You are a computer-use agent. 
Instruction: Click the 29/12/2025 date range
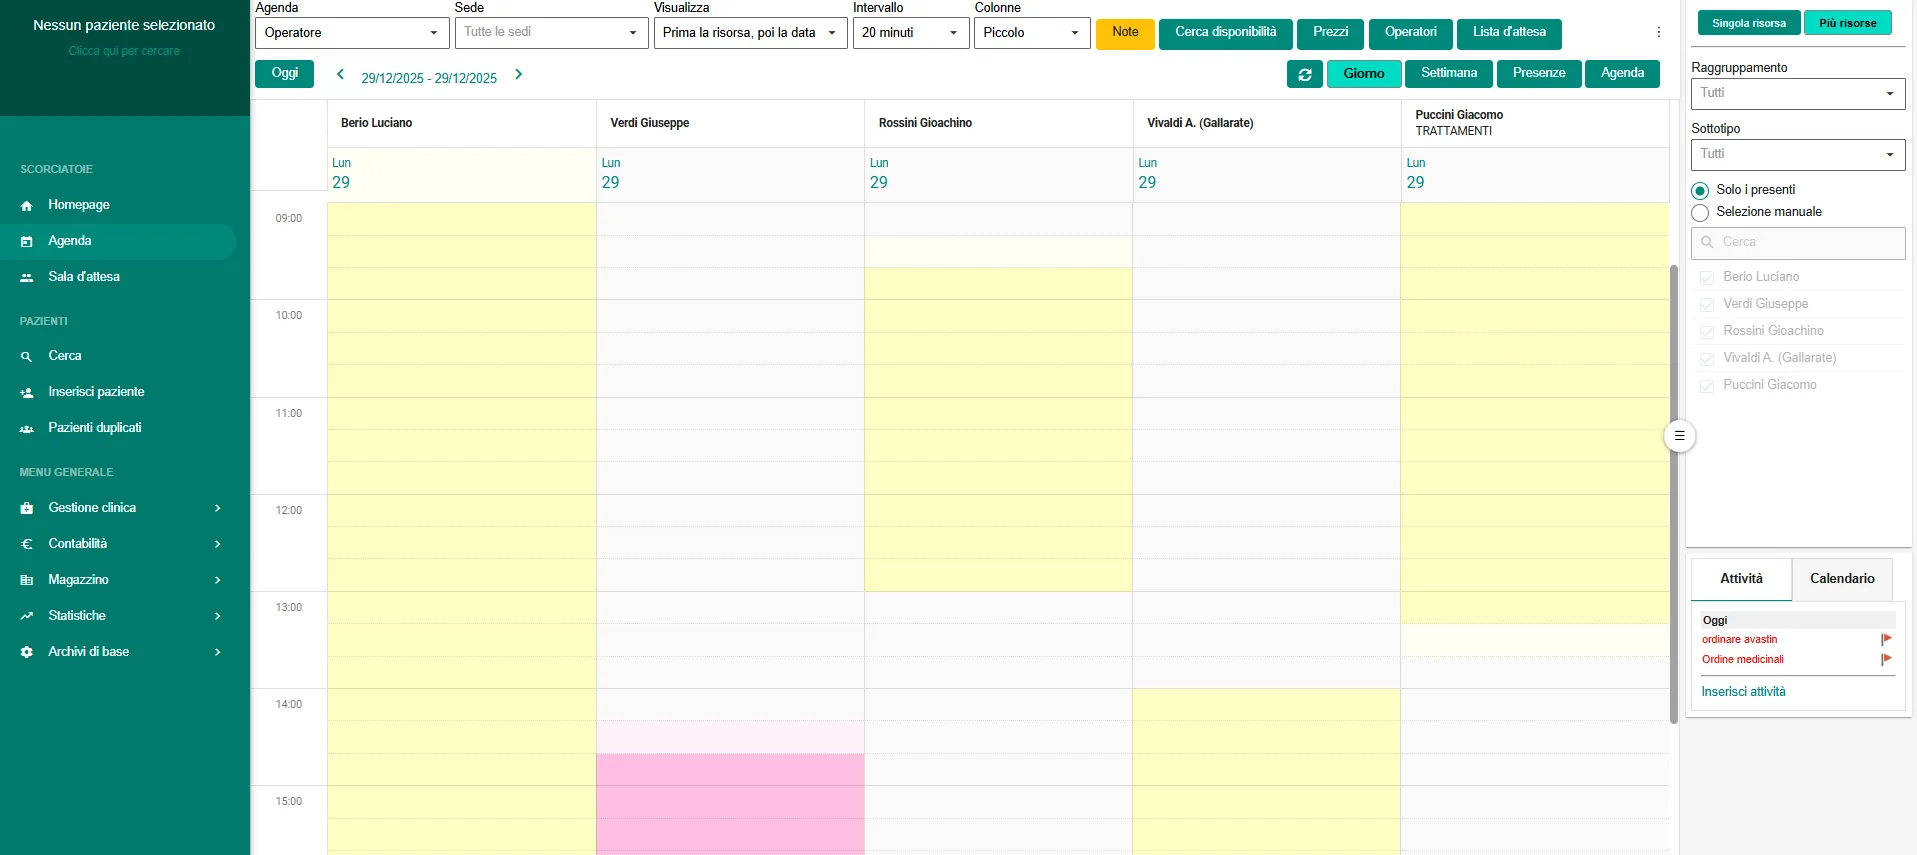(429, 78)
